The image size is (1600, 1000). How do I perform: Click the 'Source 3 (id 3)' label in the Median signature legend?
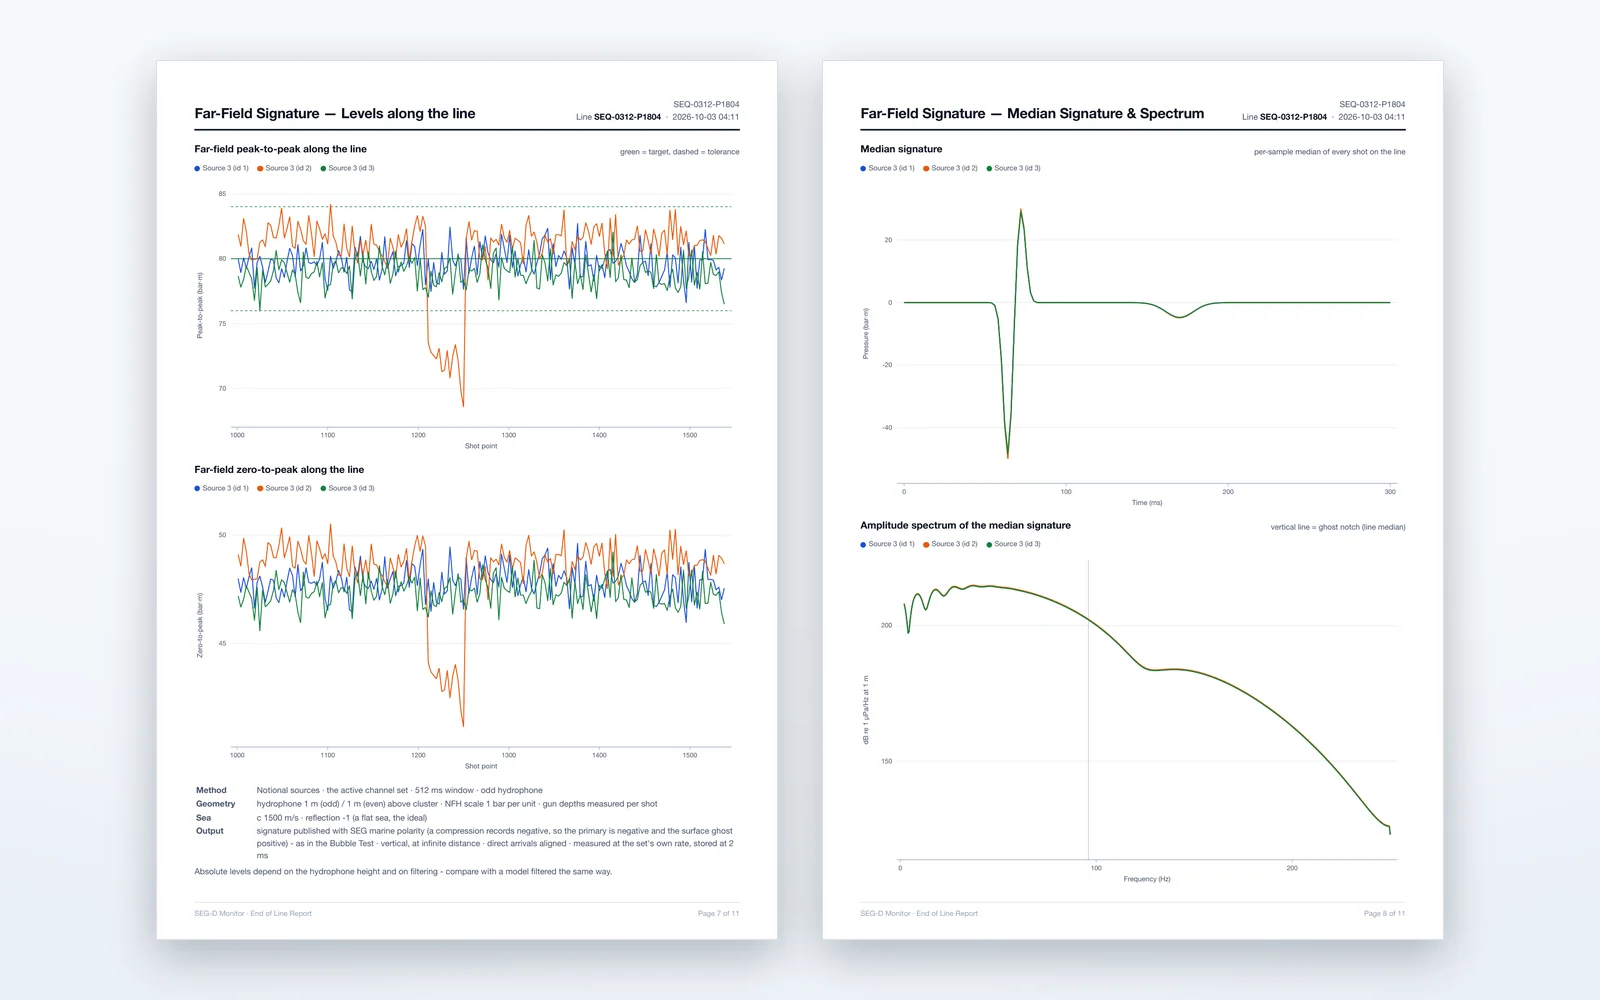click(x=1018, y=168)
